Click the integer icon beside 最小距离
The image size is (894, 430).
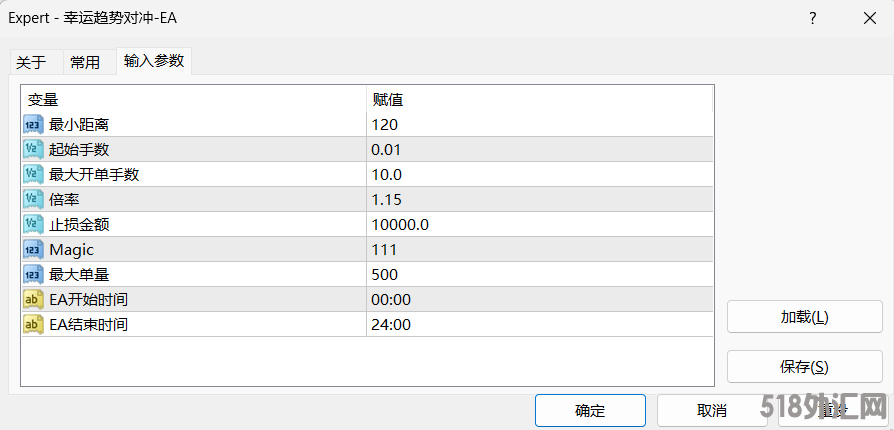[x=33, y=125]
